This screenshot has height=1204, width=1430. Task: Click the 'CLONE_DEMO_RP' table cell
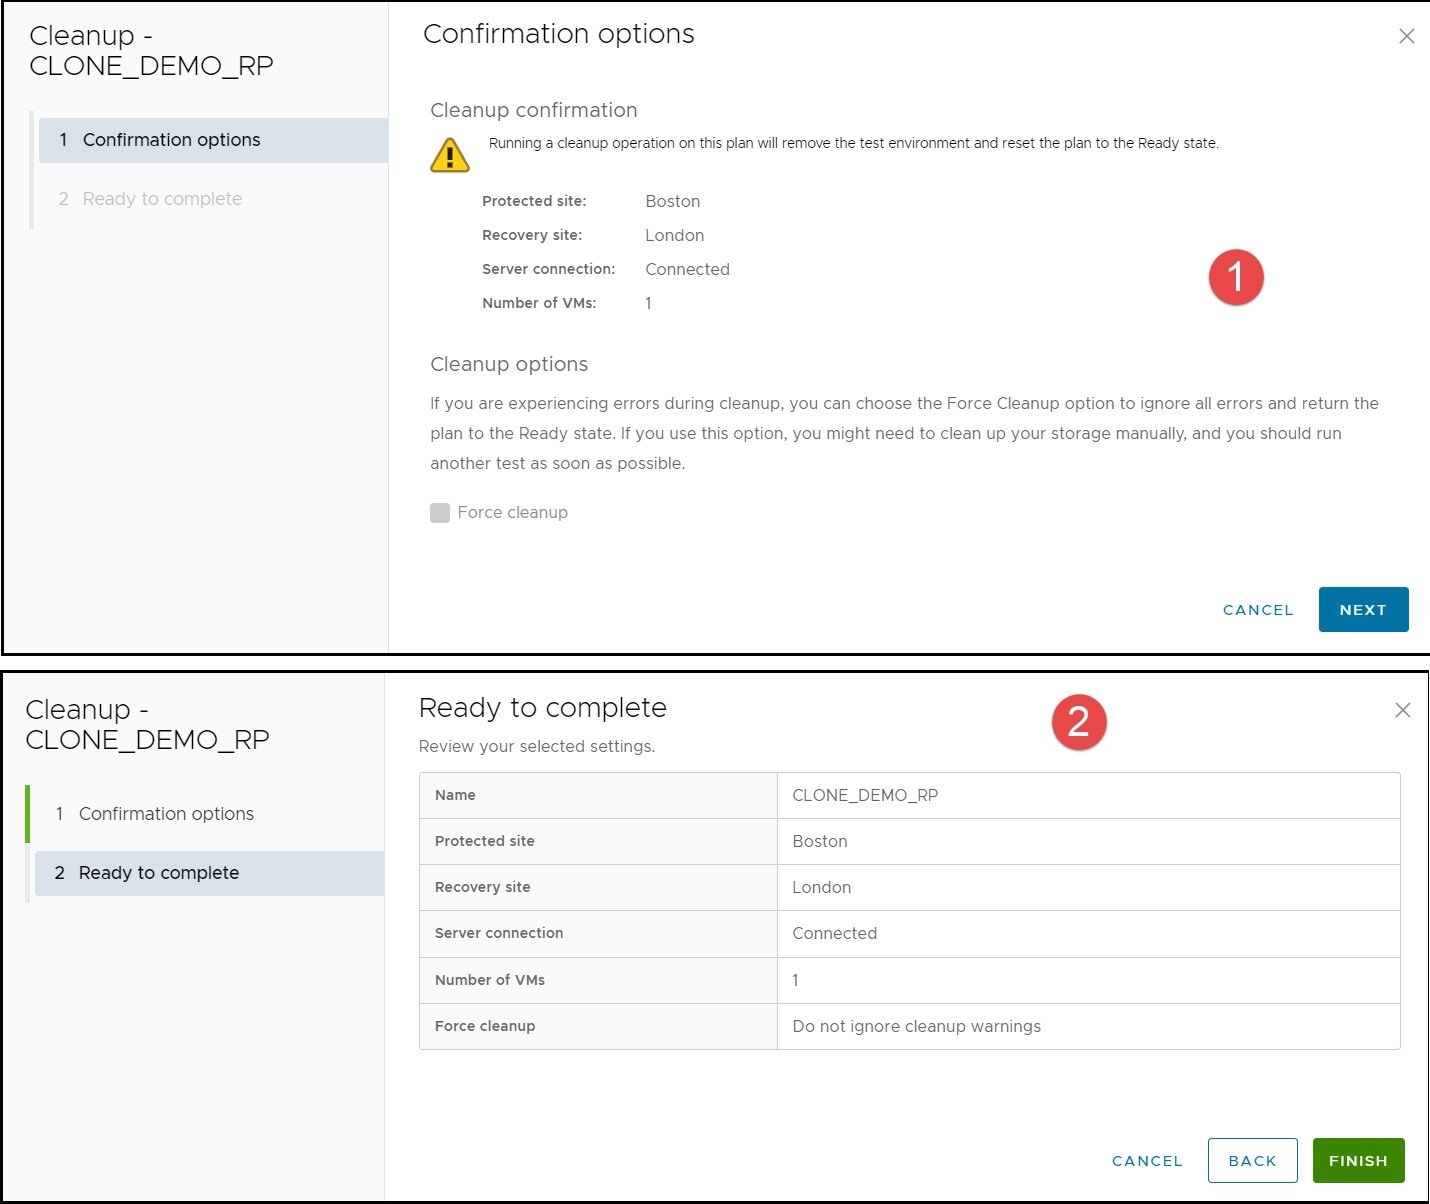(1088, 795)
